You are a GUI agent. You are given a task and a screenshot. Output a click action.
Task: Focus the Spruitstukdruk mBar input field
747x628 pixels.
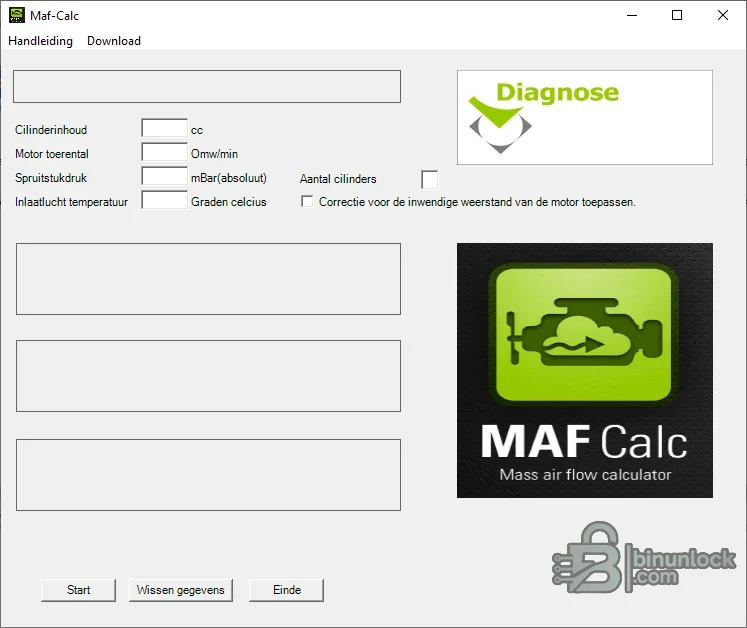[x=164, y=176]
